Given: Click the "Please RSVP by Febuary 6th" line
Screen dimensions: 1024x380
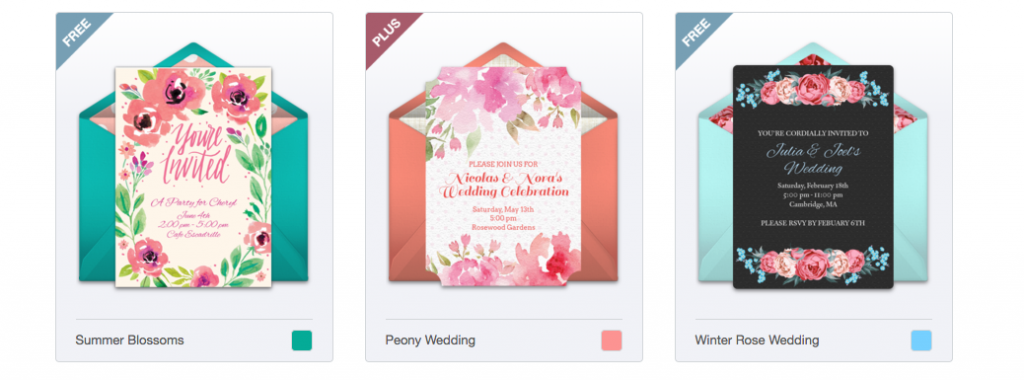Looking at the screenshot, I should 813,223.
